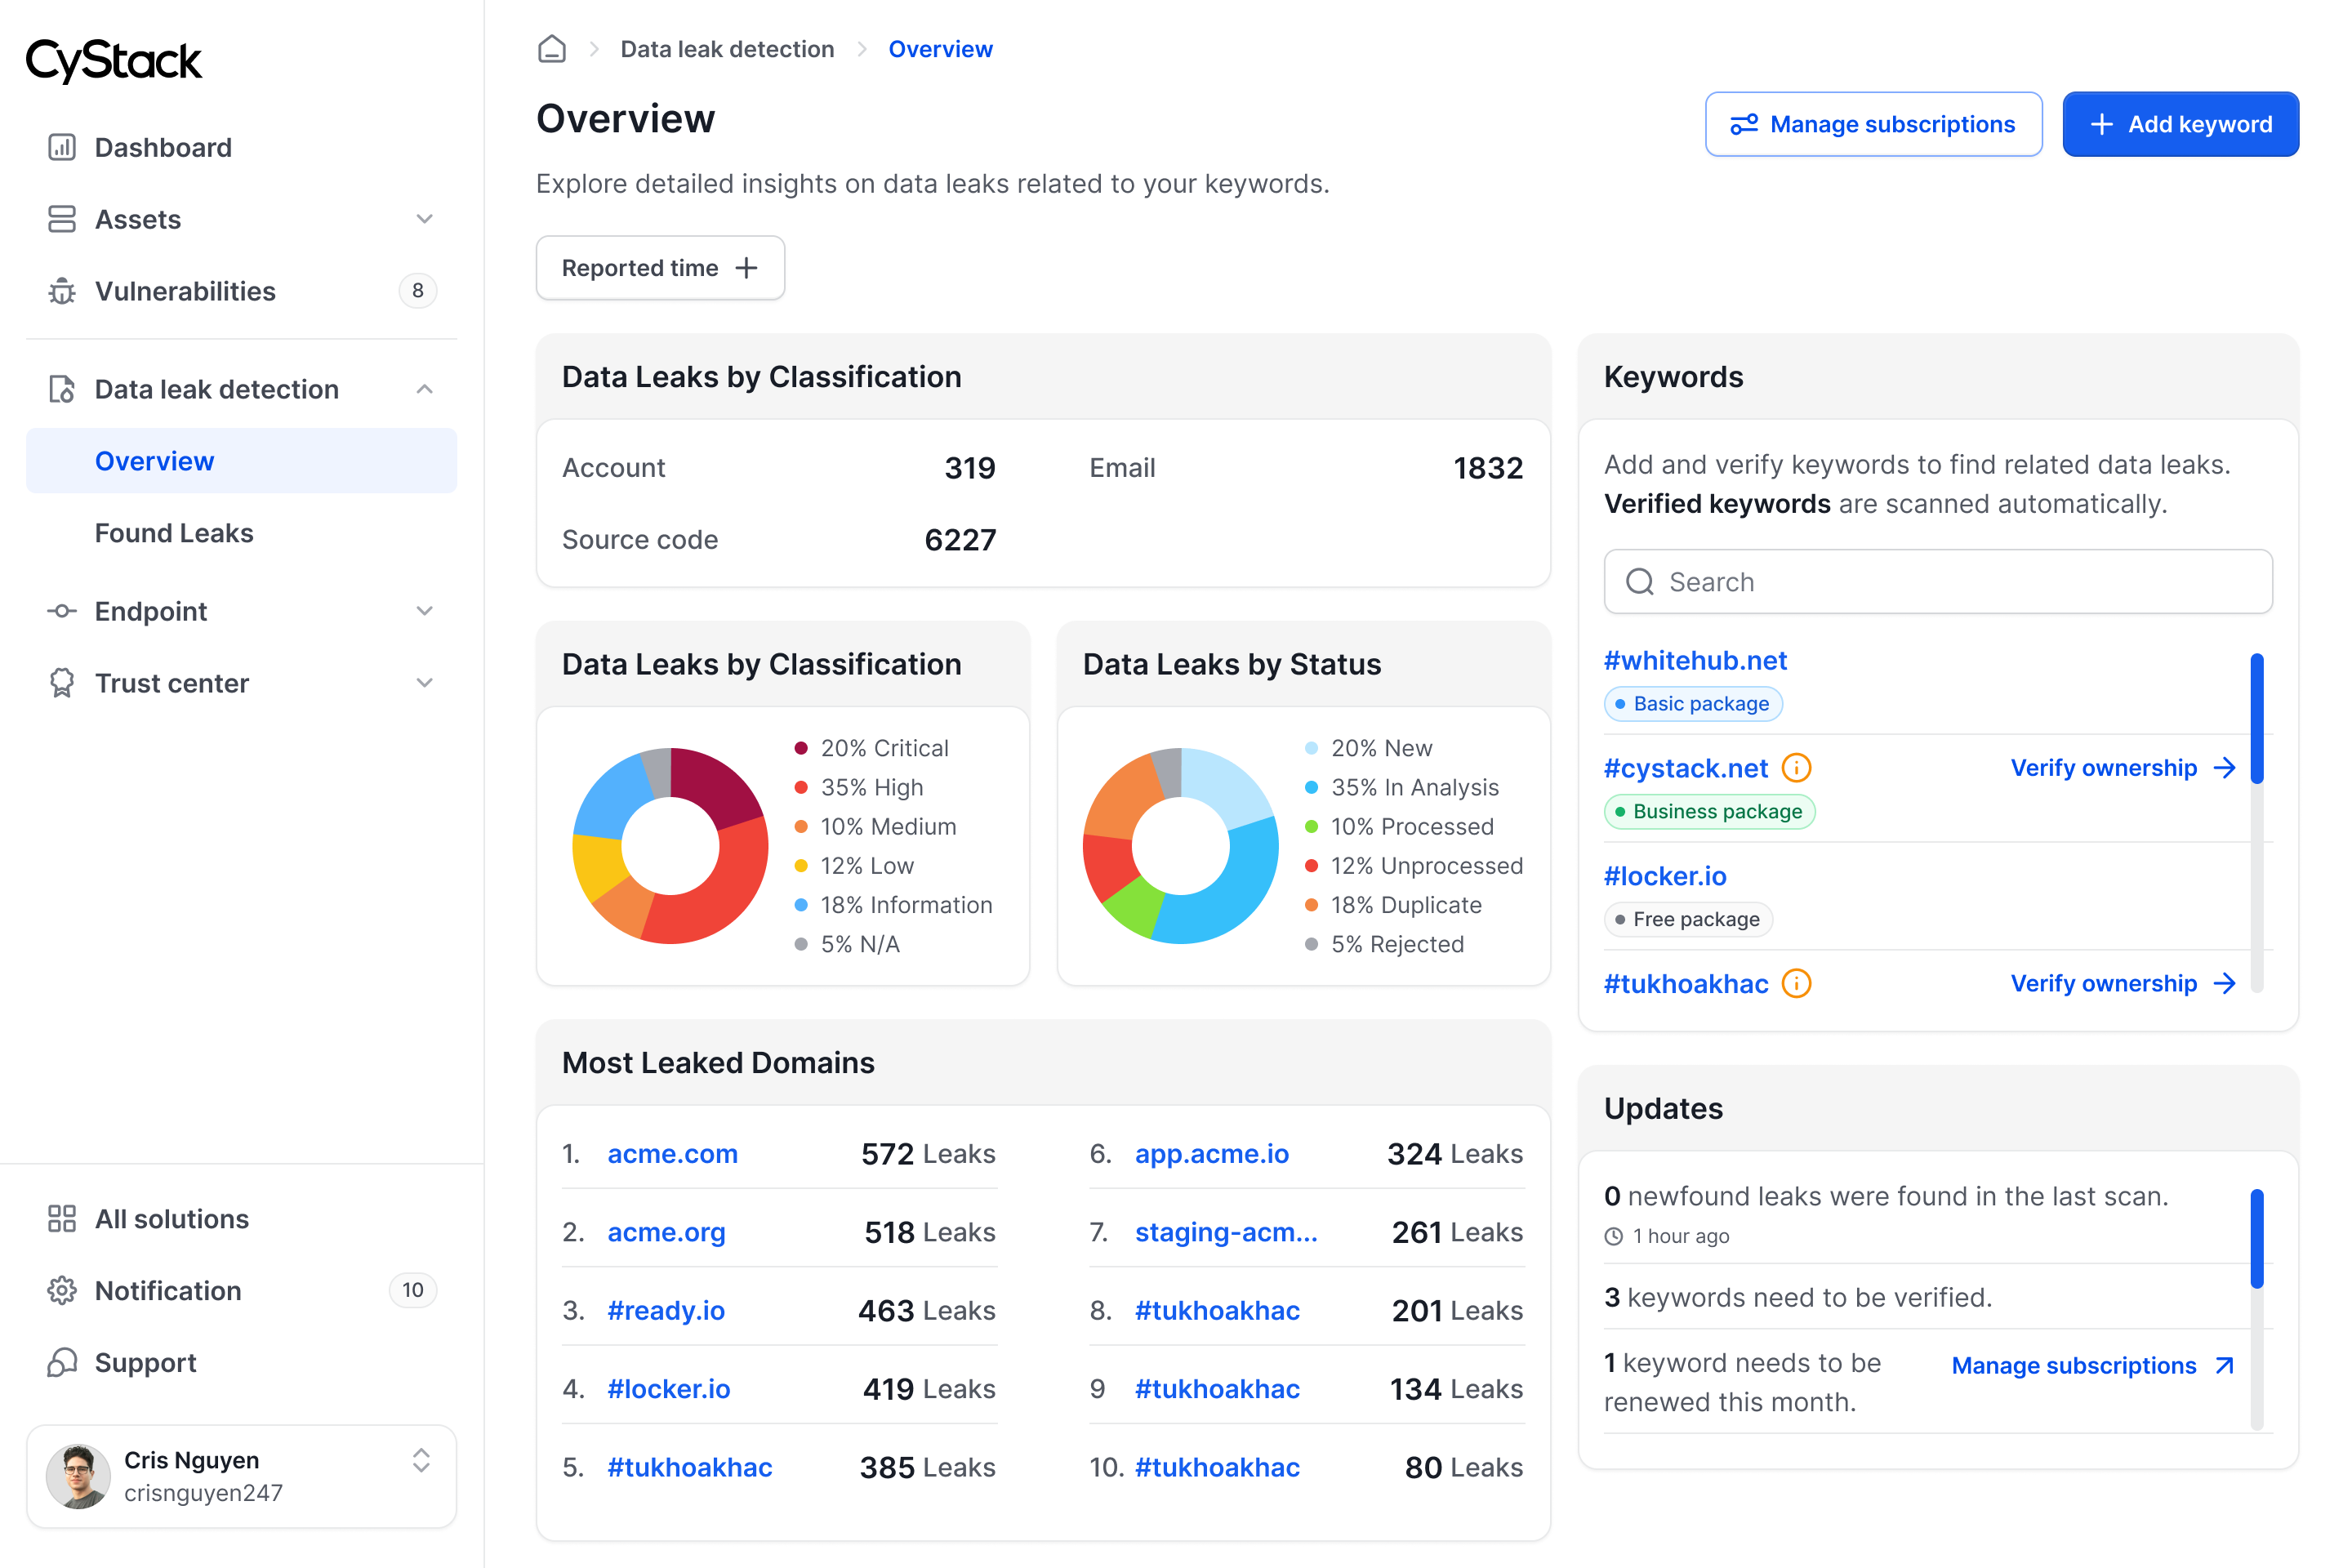This screenshot has width=2352, height=1568.
Task: Open Cris Nguyen account switcher
Action: point(421,1461)
